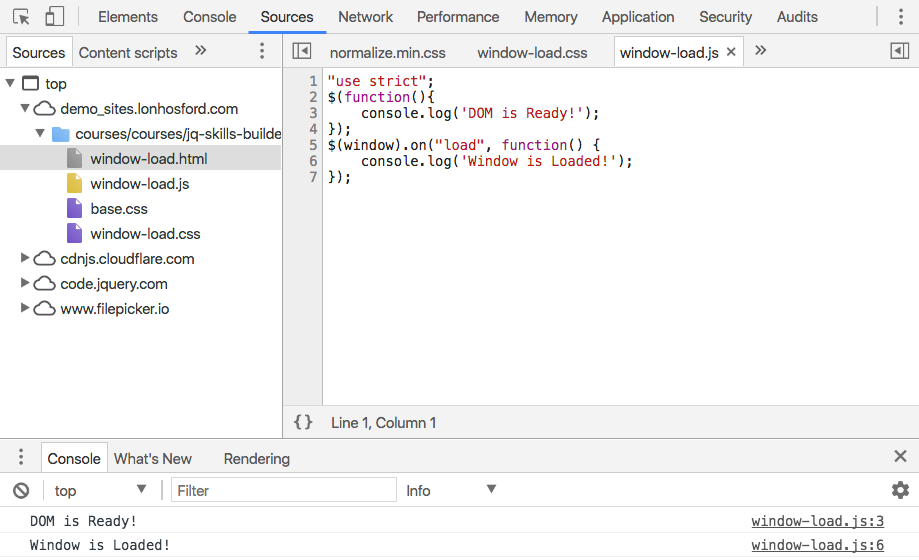The width and height of the screenshot is (919, 560).
Task: Switch to the Performance panel
Action: 458,17
